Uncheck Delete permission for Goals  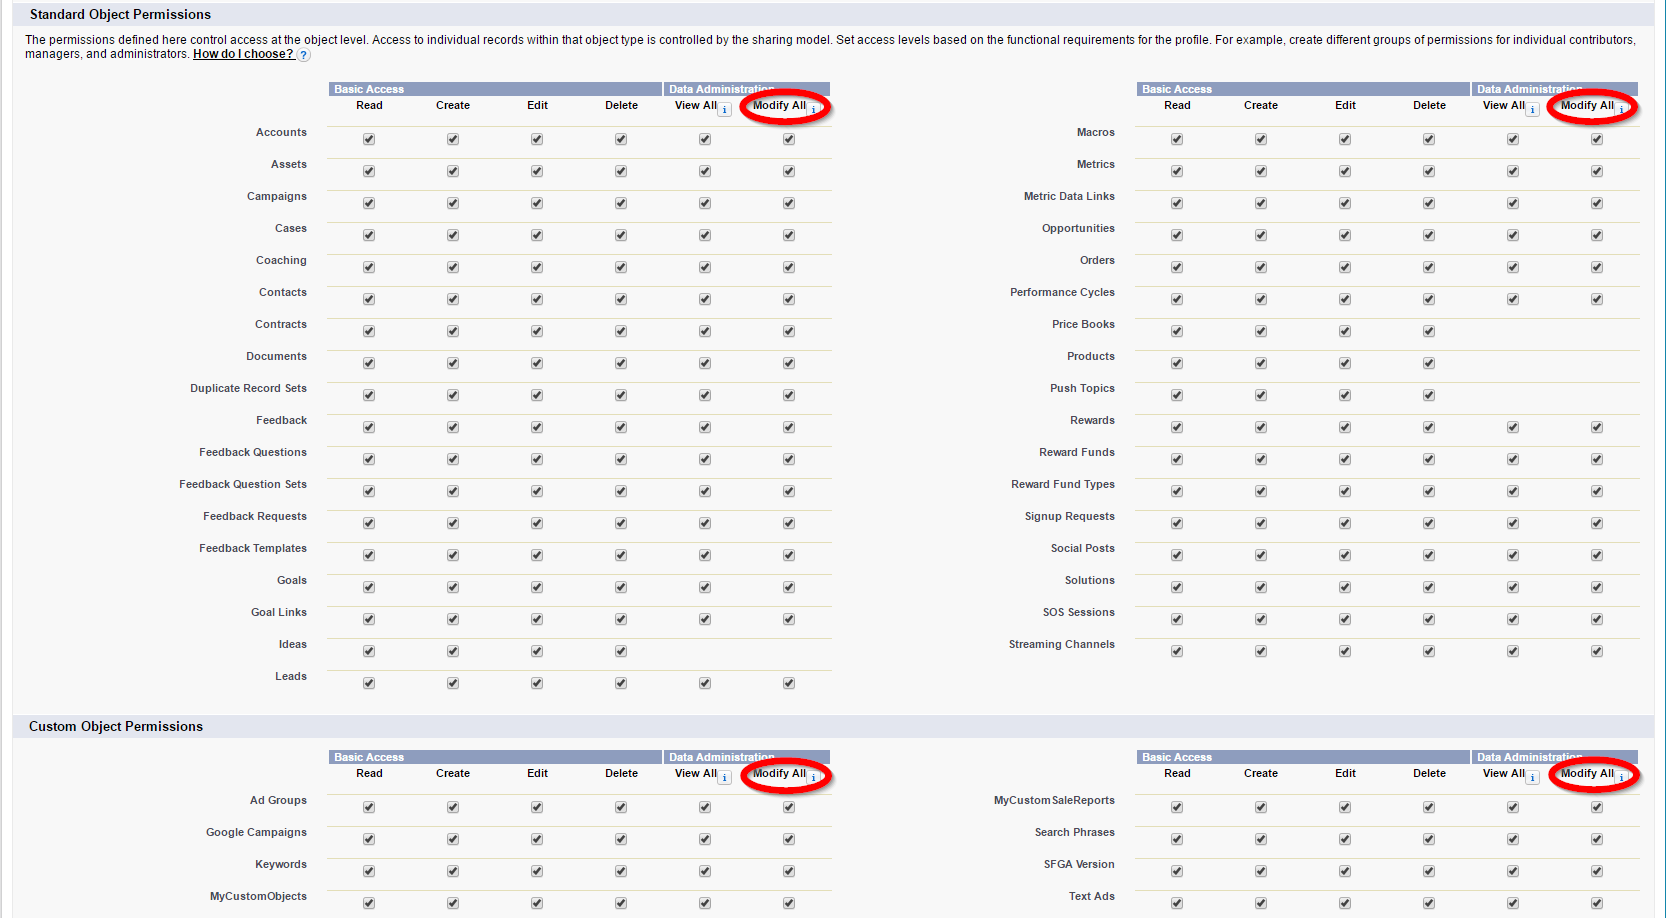coord(621,587)
